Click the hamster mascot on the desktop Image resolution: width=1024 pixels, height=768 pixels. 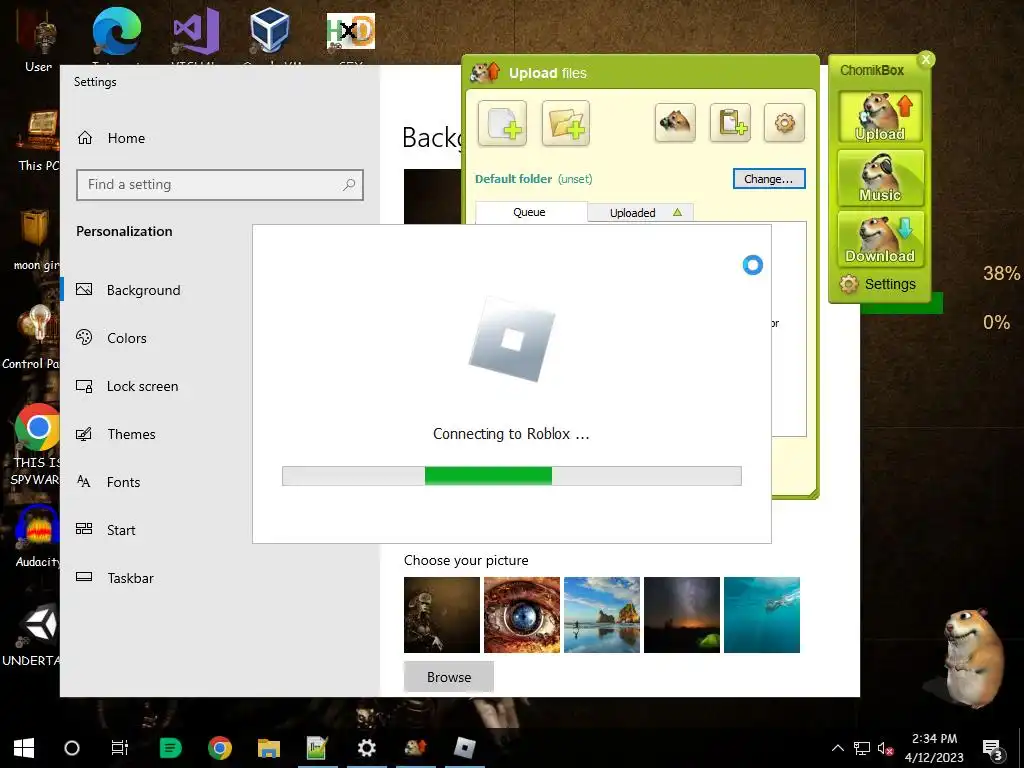971,658
